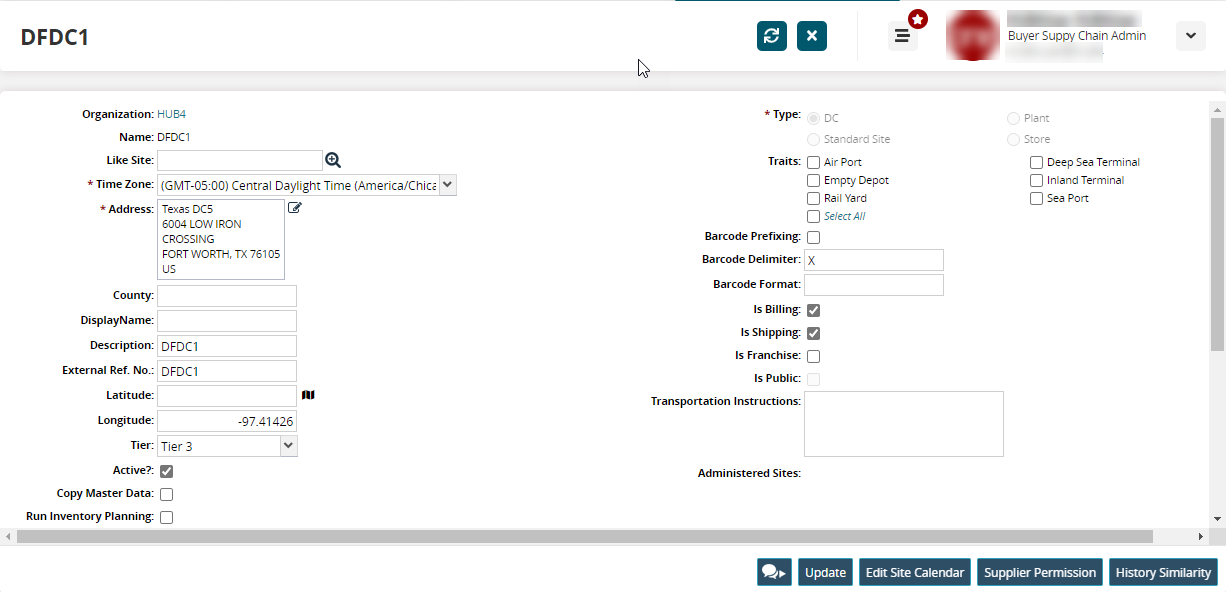The width and height of the screenshot is (1226, 592).
Task: Click the Select All traits link
Action: [844, 216]
